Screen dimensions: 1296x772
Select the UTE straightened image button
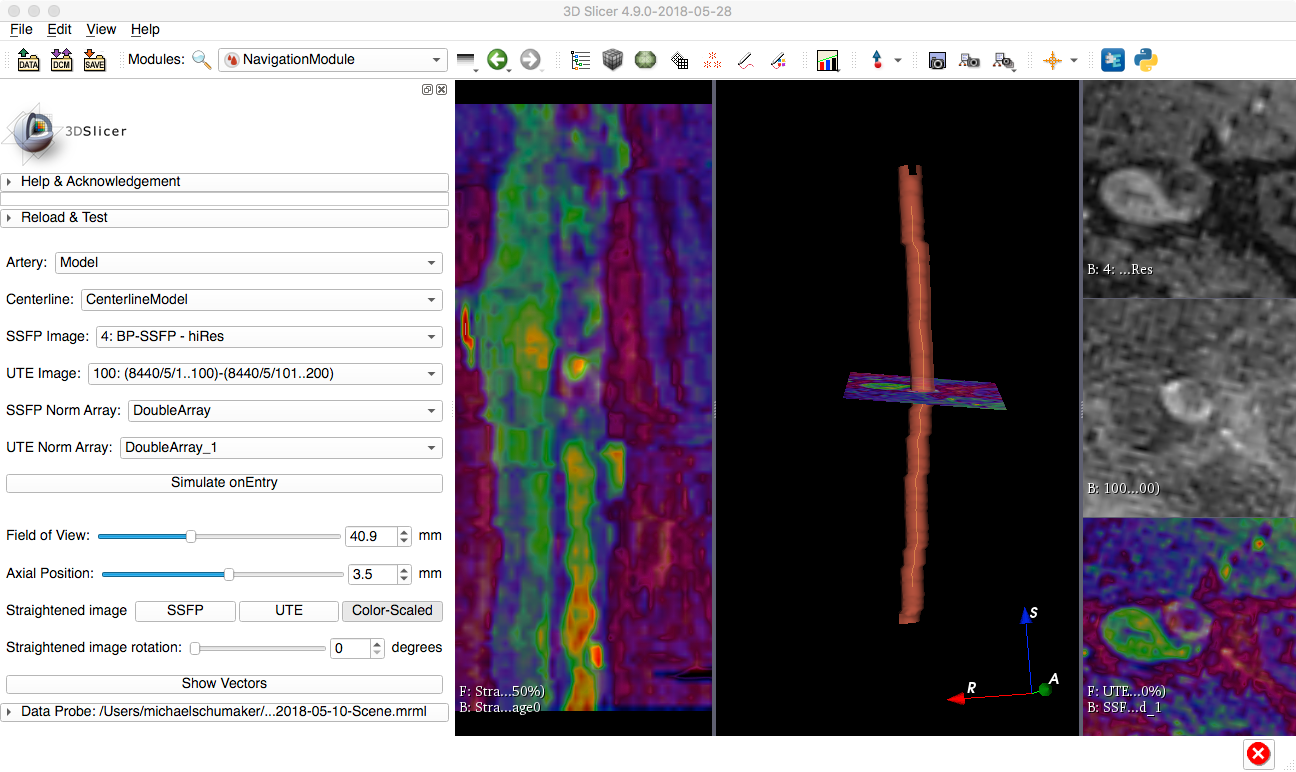pos(288,611)
